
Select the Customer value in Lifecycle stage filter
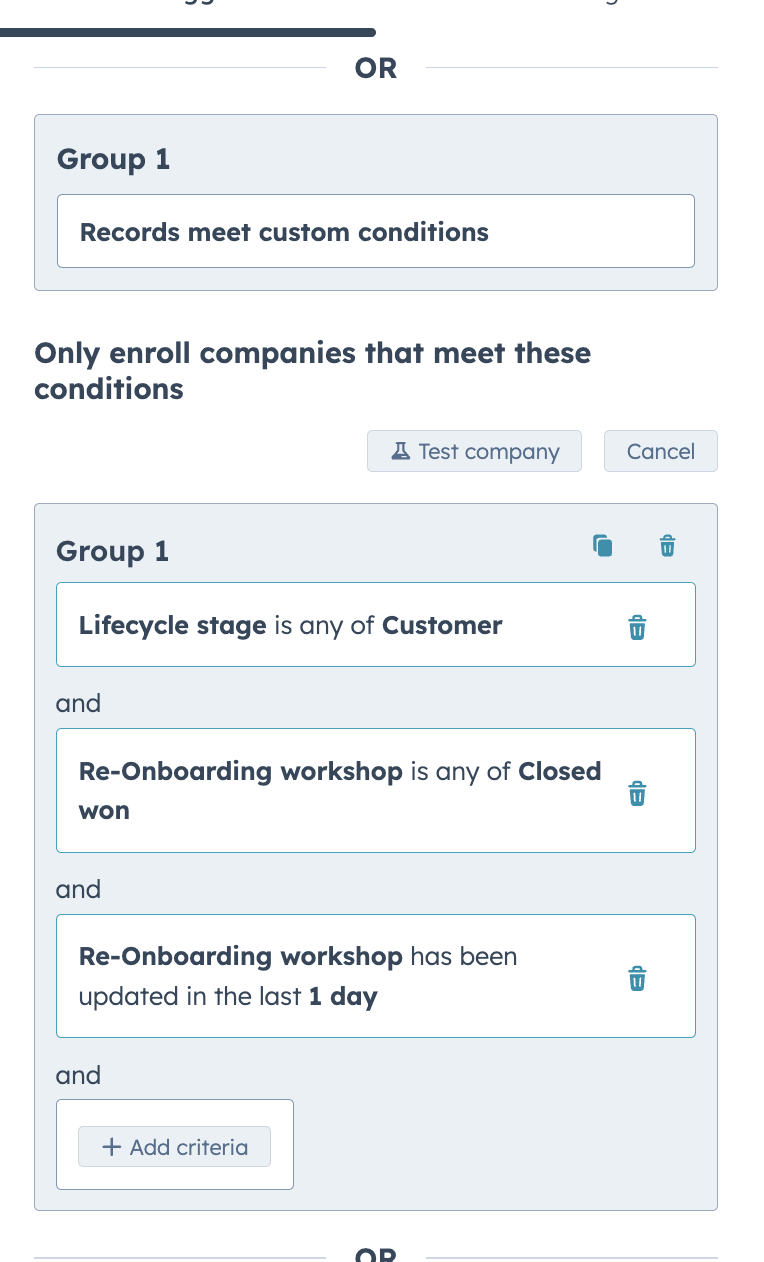click(x=442, y=626)
